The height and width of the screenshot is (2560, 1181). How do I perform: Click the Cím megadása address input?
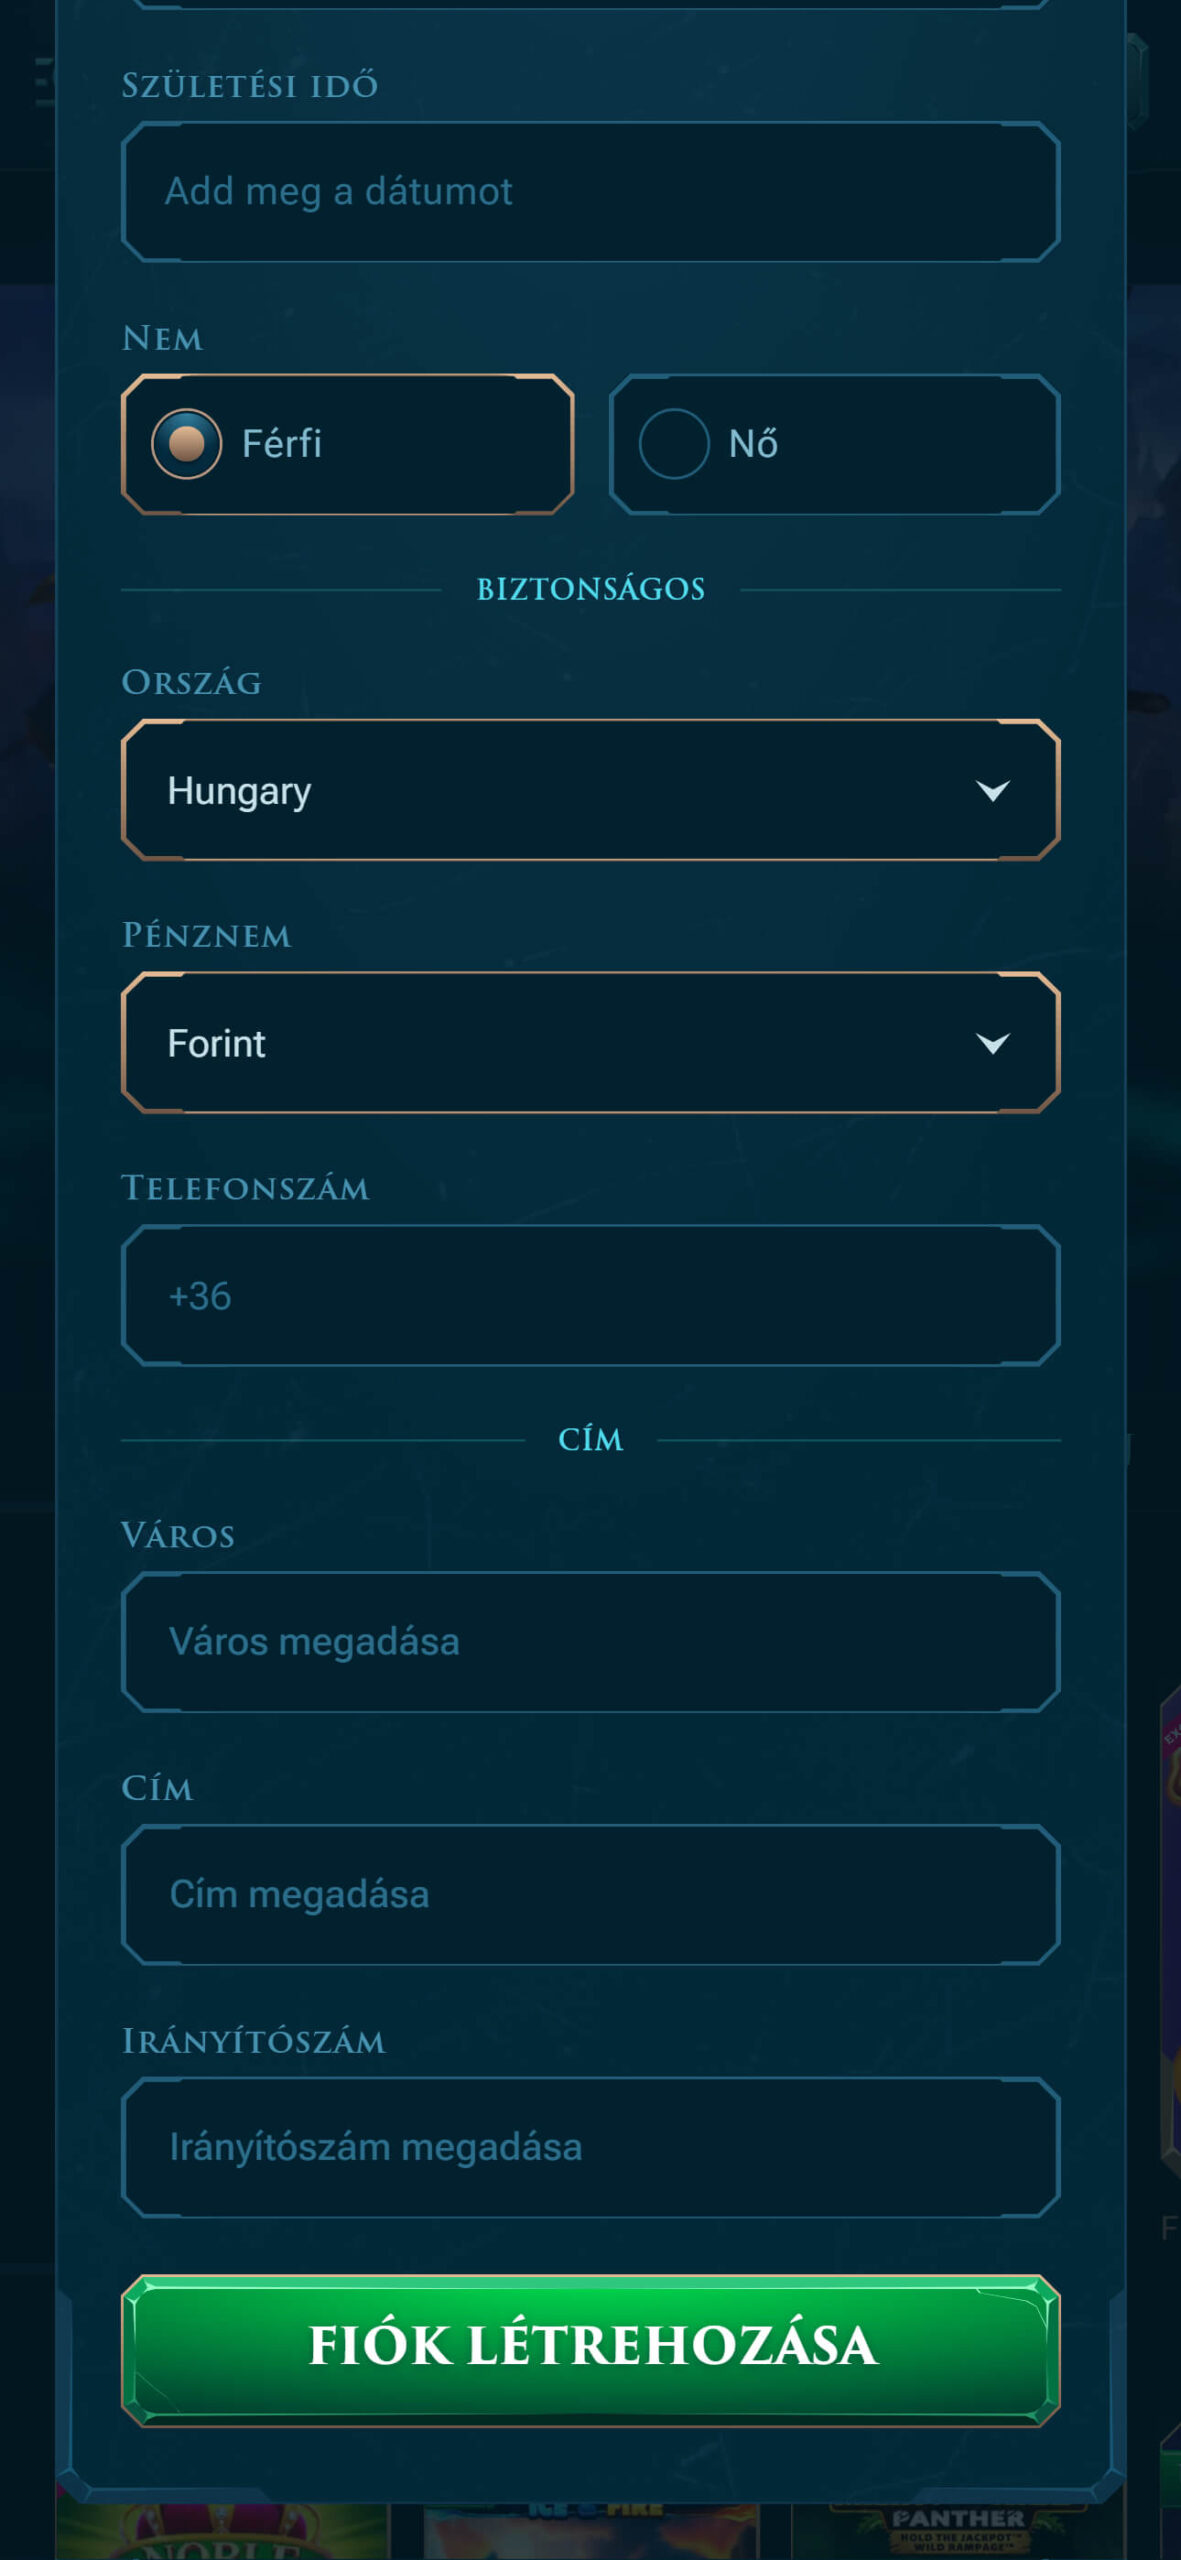click(590, 1895)
